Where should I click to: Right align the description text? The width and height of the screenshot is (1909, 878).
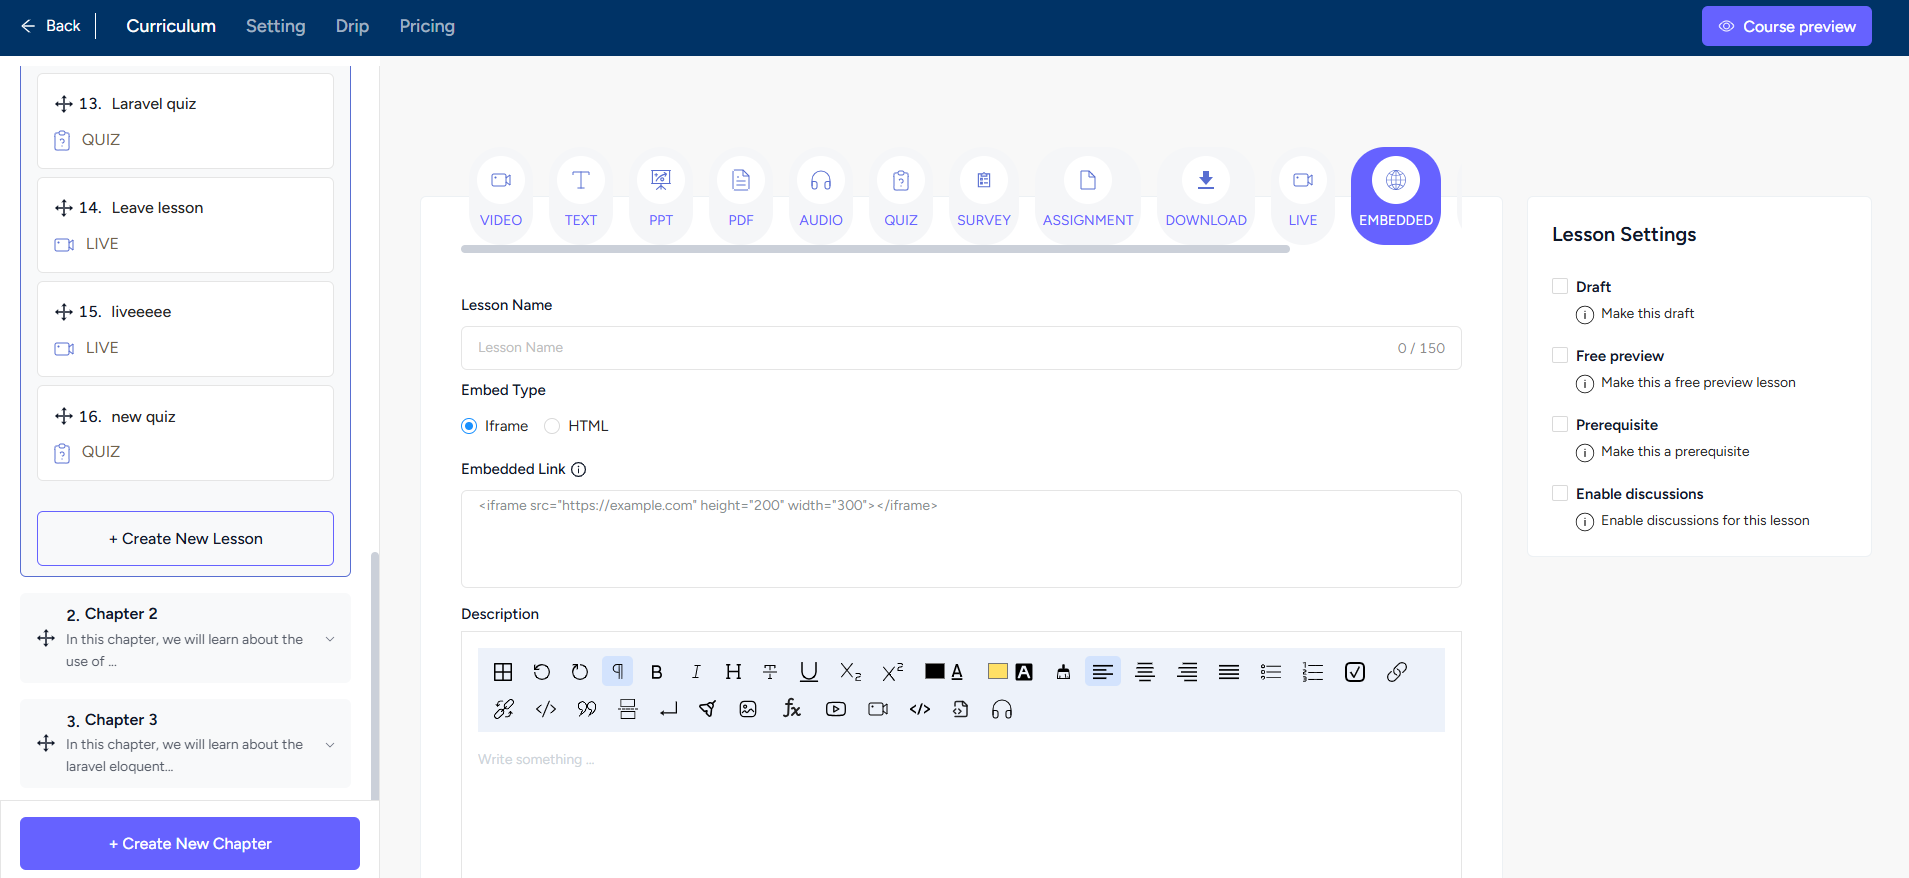(1187, 672)
